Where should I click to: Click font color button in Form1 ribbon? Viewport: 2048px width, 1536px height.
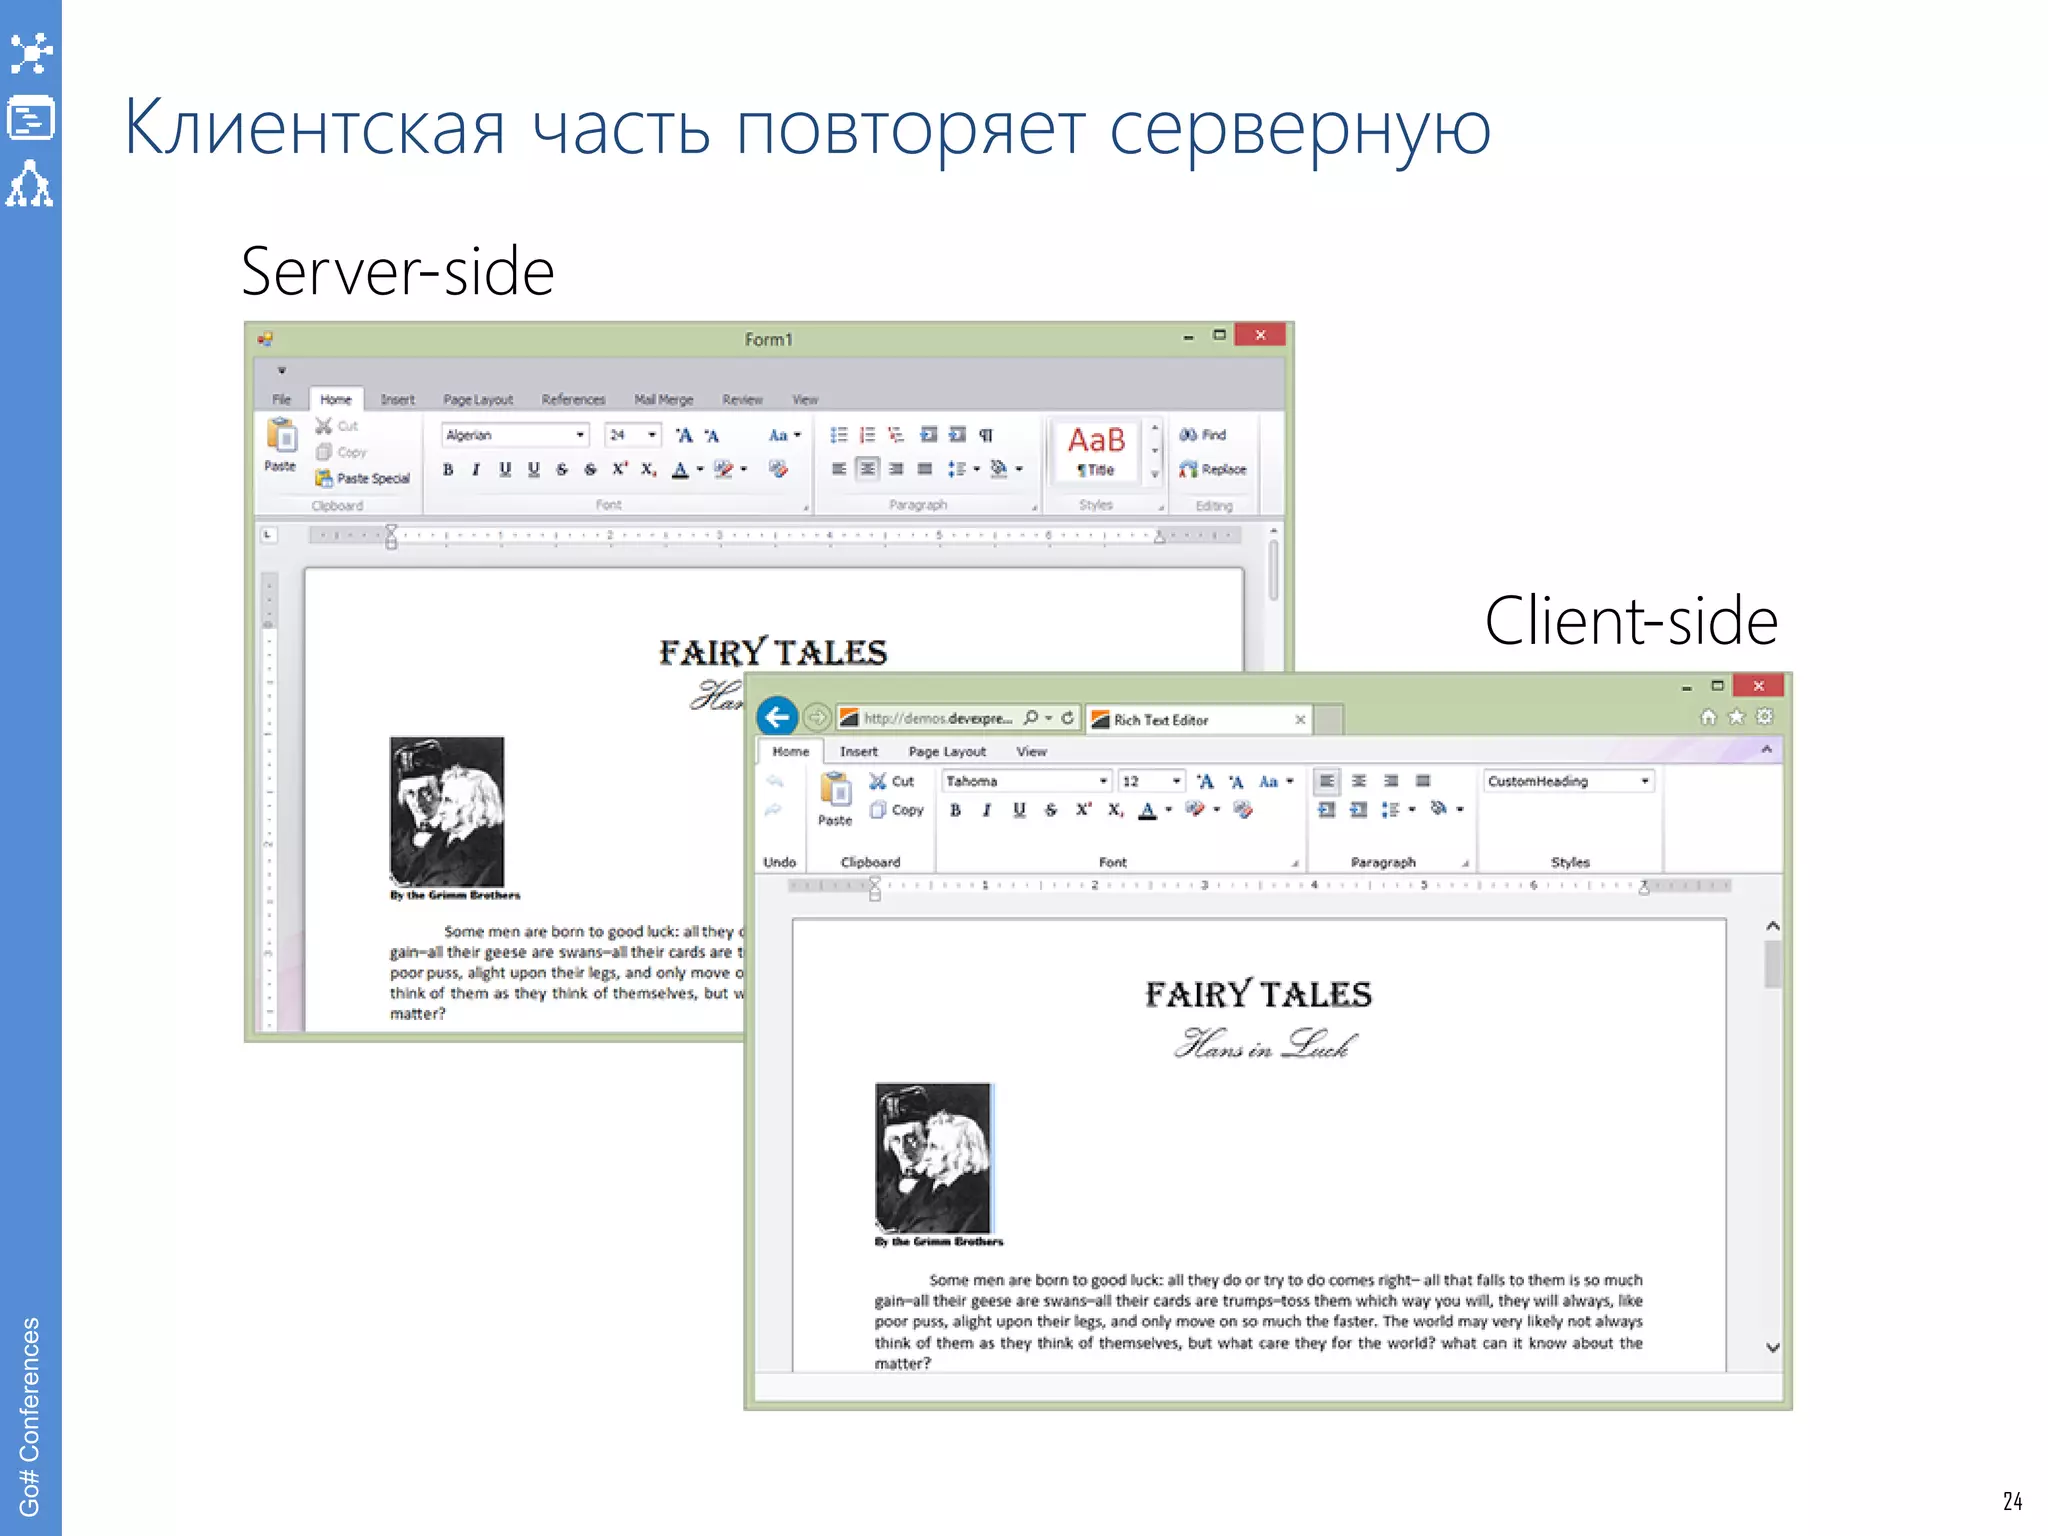tap(680, 469)
